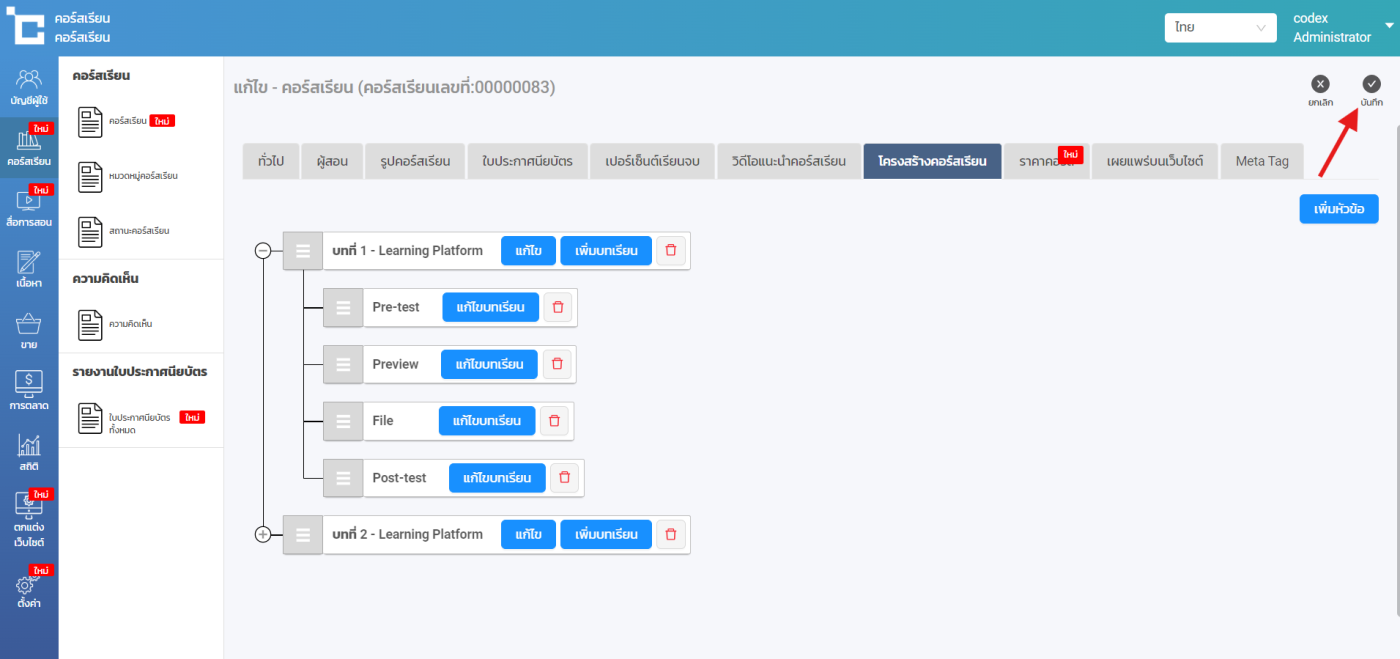This screenshot has width=1400, height=659.
Task: Click แก้ไขบทเรียน button for Preview lesson
Action: click(489, 364)
